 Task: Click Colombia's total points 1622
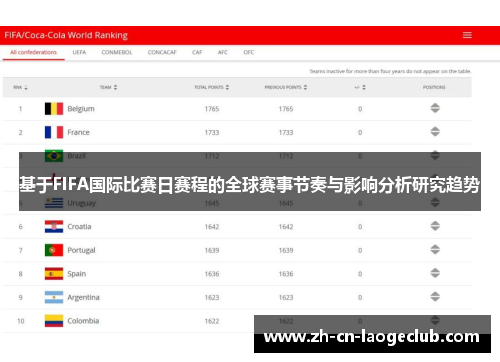[x=212, y=321]
